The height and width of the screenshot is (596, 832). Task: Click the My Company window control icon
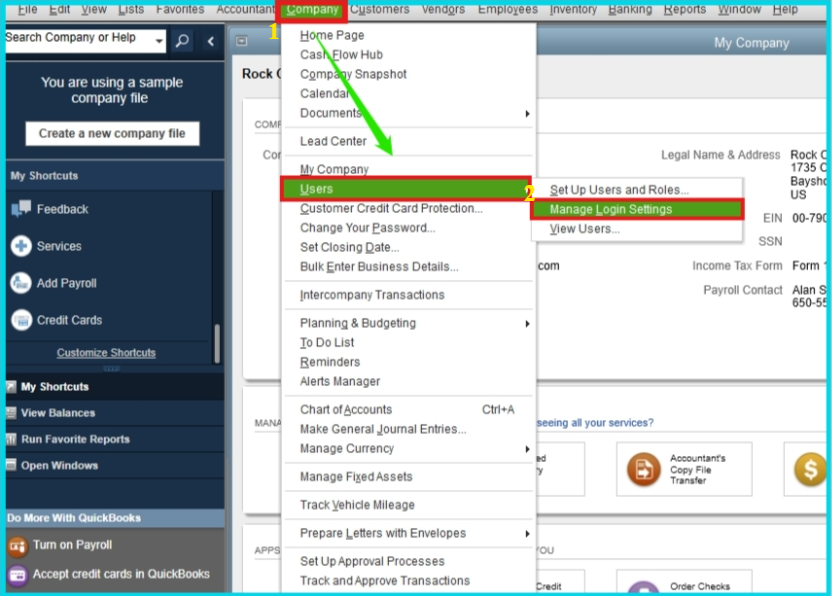point(241,41)
